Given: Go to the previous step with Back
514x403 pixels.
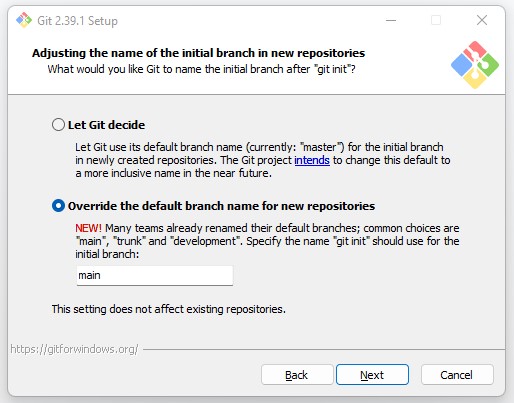Looking at the screenshot, I should coord(297,375).
